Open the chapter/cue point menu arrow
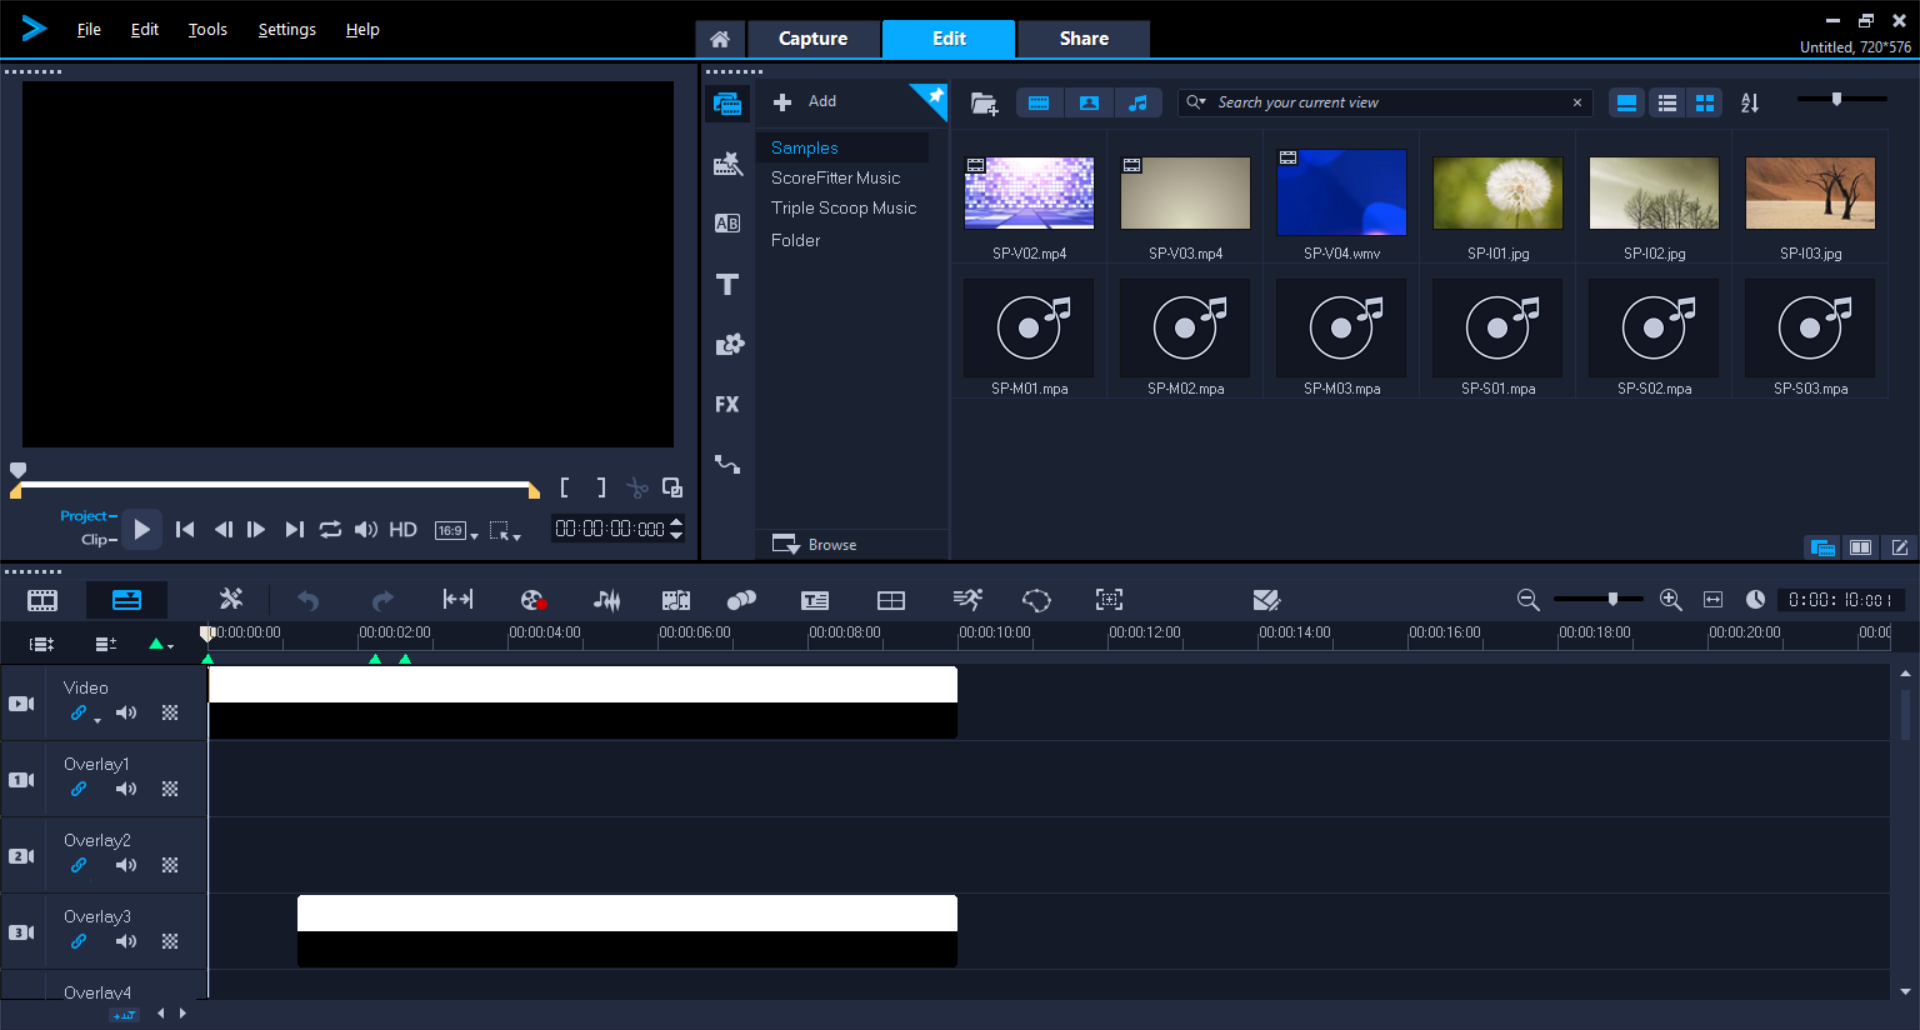This screenshot has width=1920, height=1030. tap(171, 647)
